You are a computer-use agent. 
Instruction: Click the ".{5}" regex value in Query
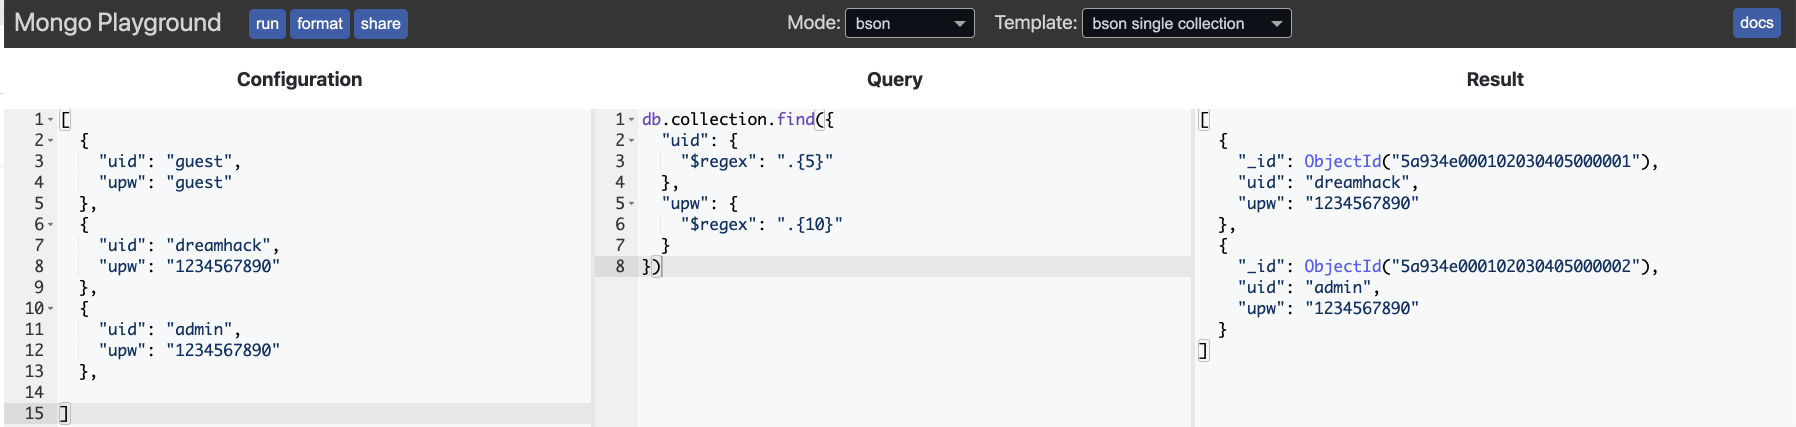[x=805, y=161]
